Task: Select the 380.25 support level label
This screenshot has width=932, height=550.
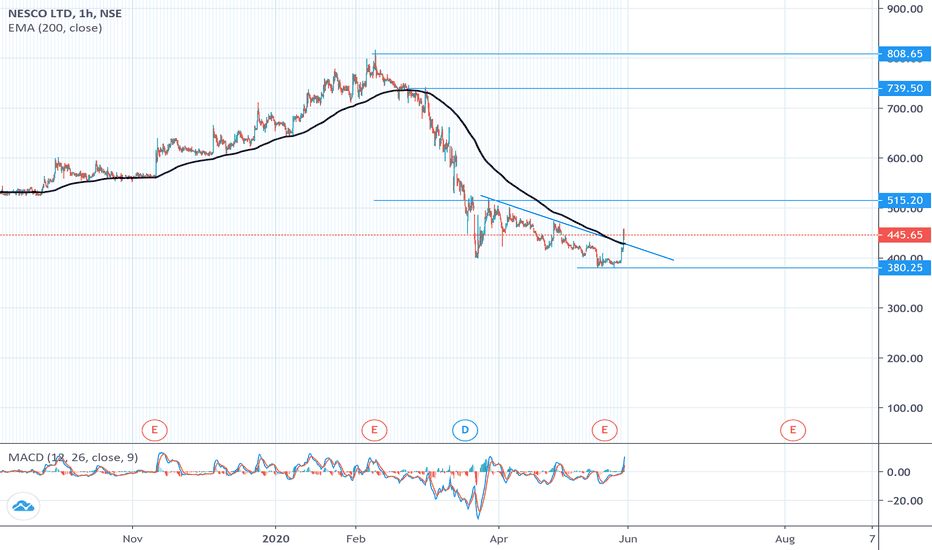Action: [x=905, y=268]
